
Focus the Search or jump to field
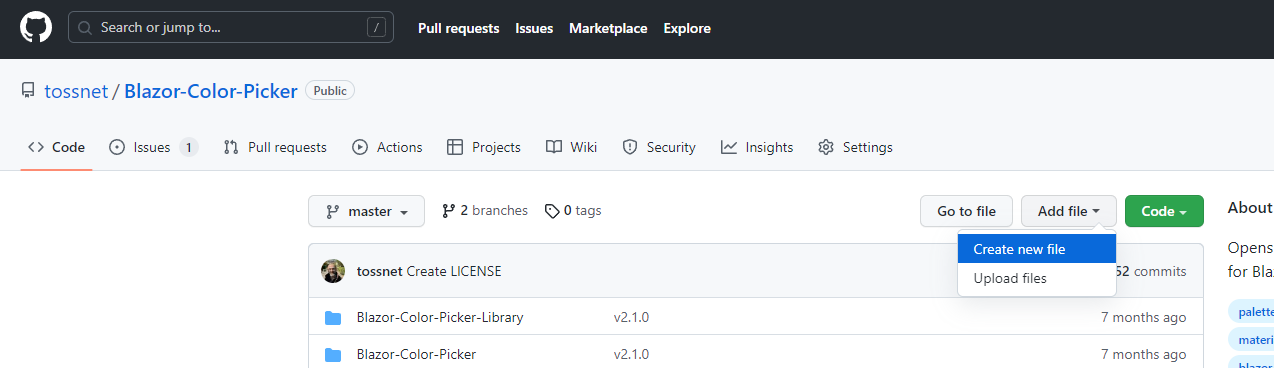point(231,28)
